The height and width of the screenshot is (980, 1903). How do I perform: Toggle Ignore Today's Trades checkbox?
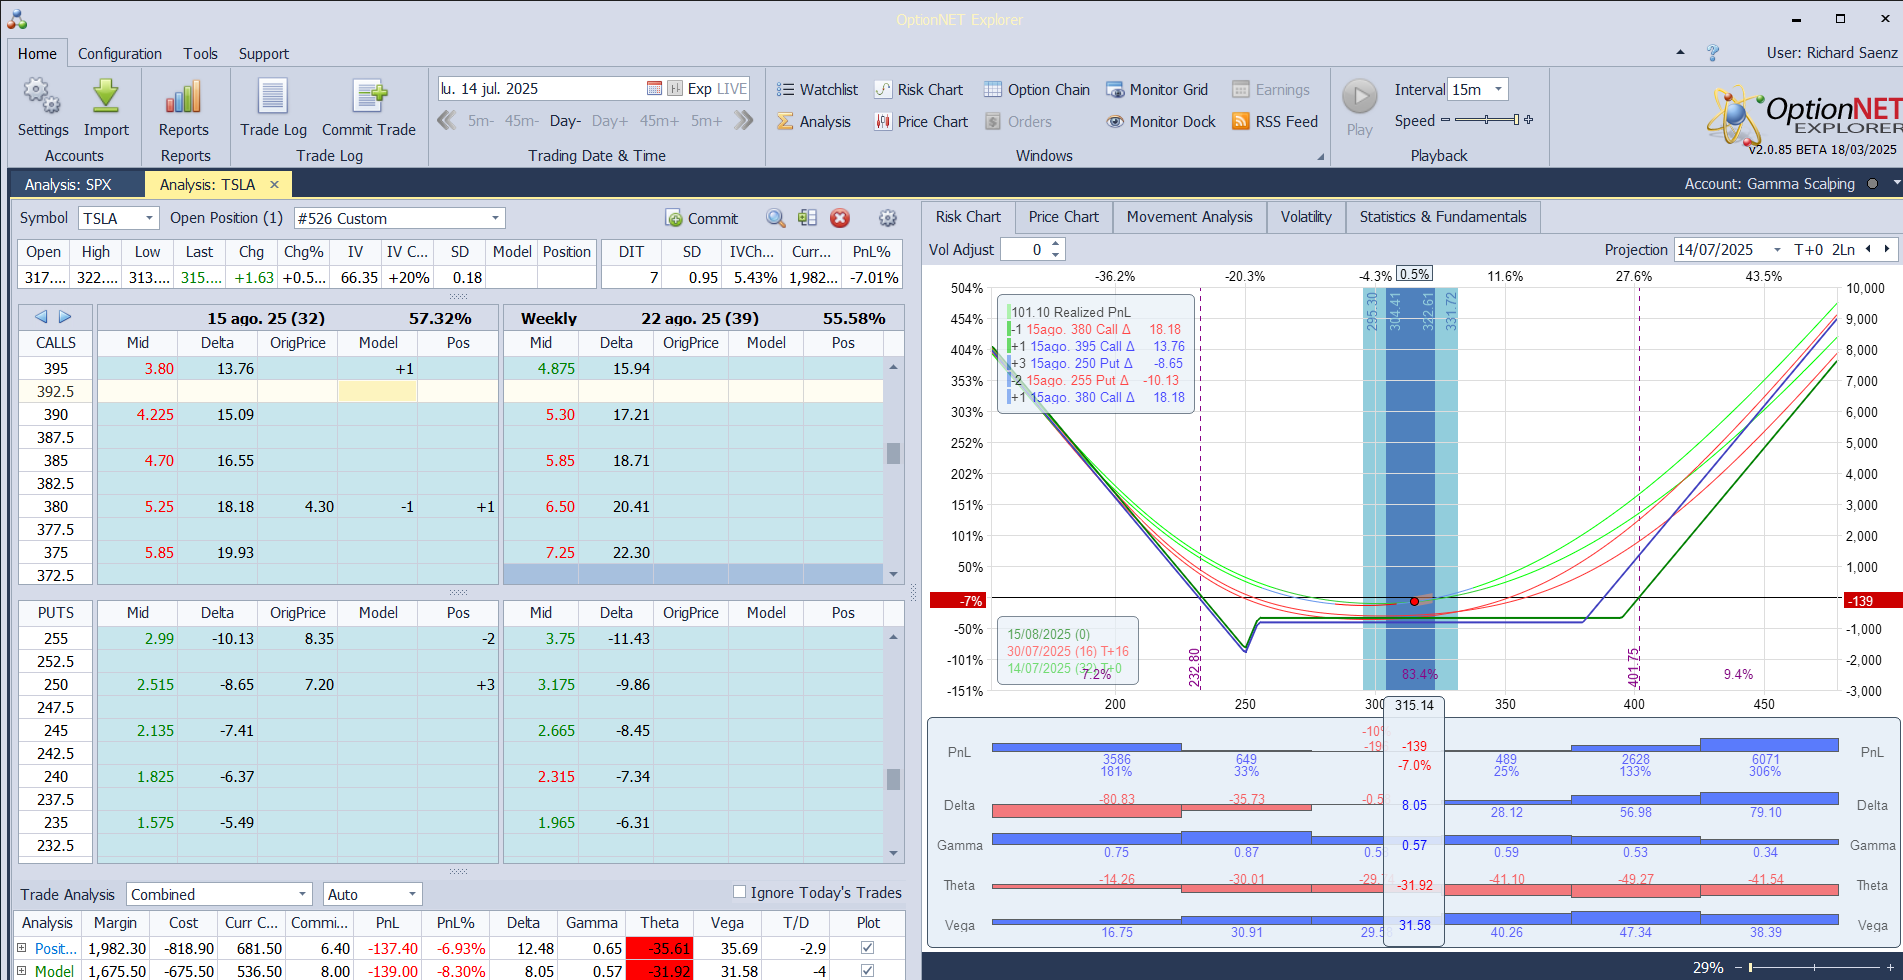pos(740,892)
